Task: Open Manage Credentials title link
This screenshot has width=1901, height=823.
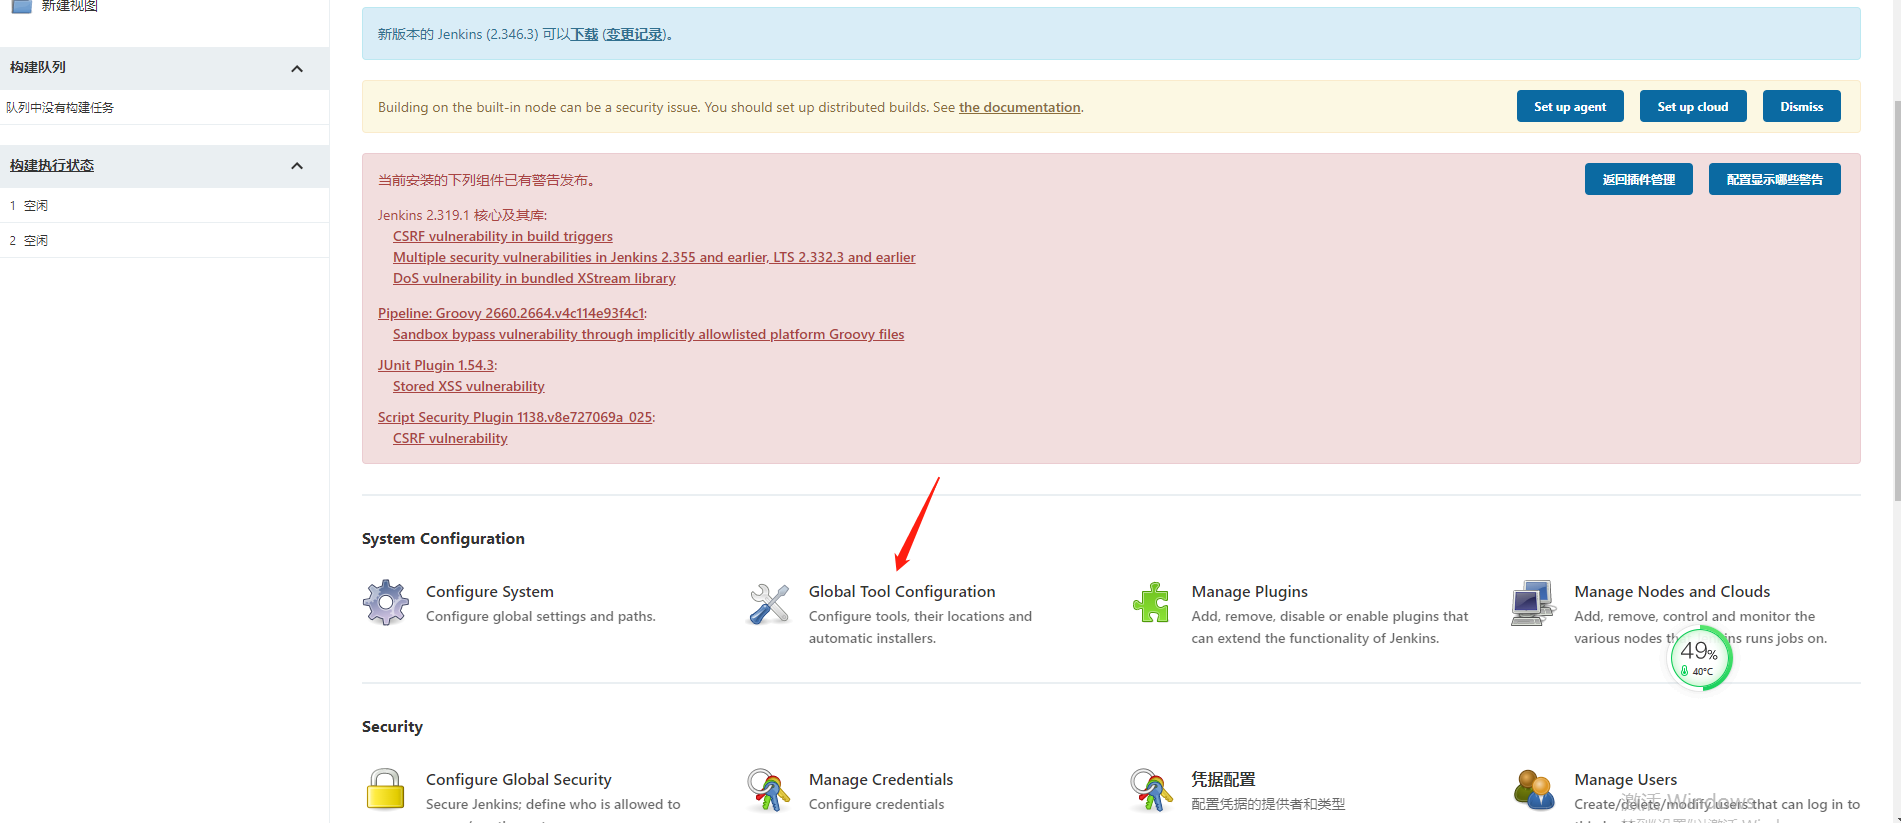Action: tap(881, 780)
